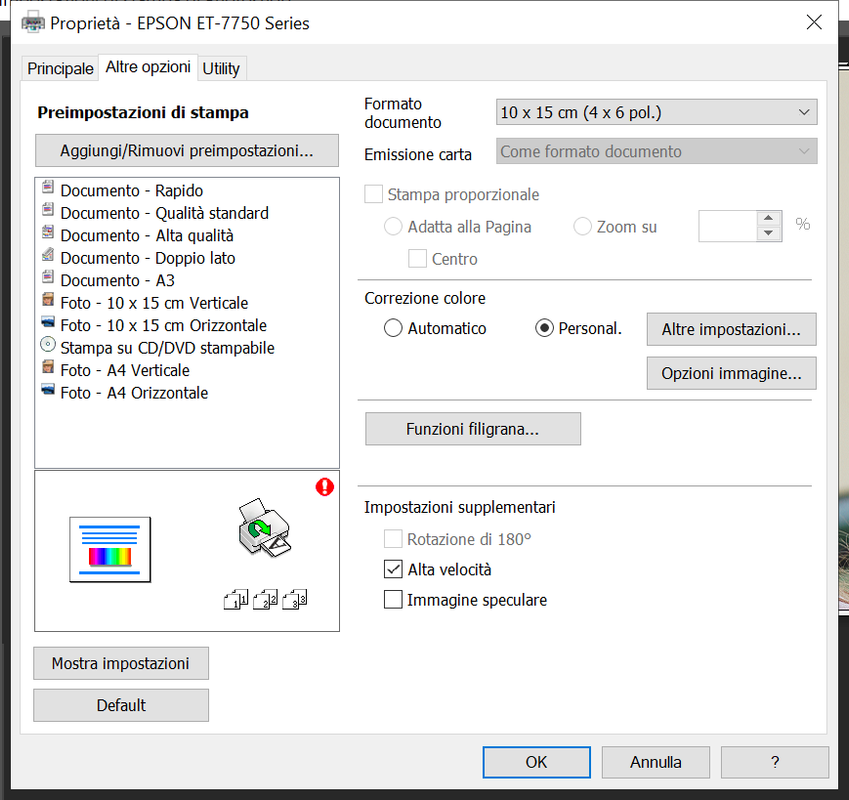849x800 pixels.
Task: Open the Emissione carta dropdown
Action: pyautogui.click(x=656, y=152)
